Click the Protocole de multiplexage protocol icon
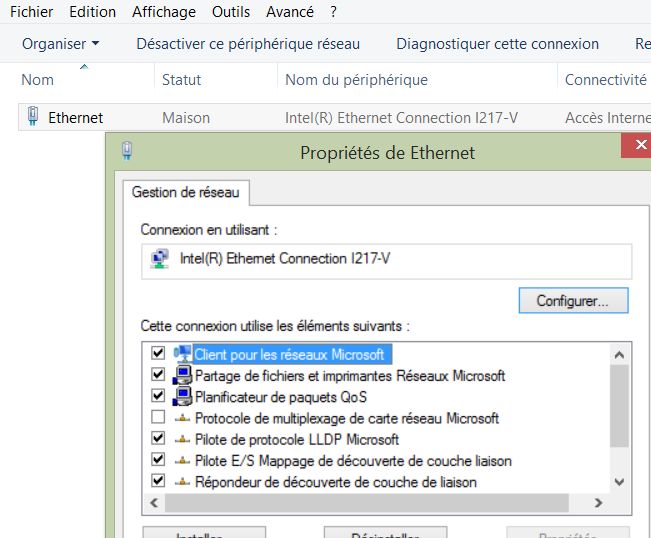 pyautogui.click(x=182, y=418)
